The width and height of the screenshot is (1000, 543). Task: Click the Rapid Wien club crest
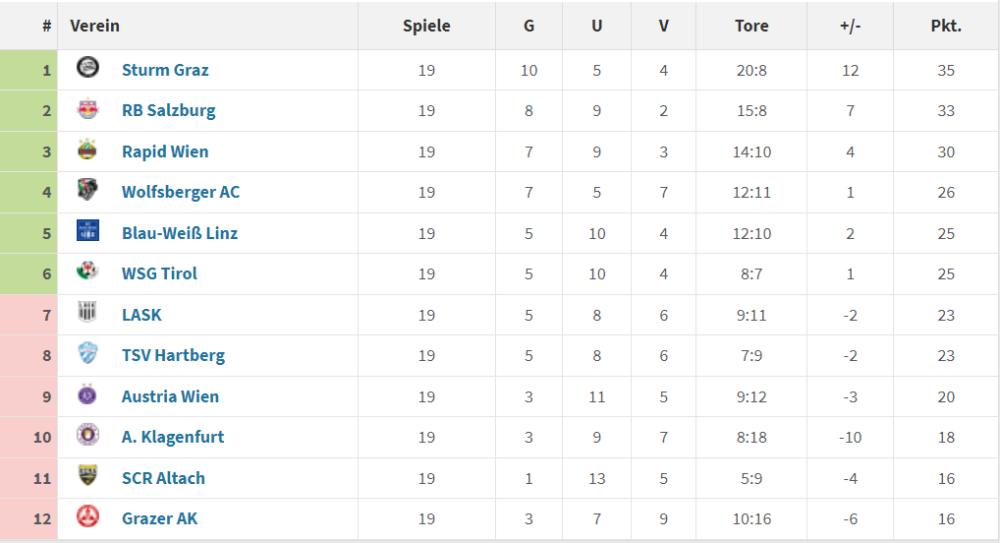88,151
